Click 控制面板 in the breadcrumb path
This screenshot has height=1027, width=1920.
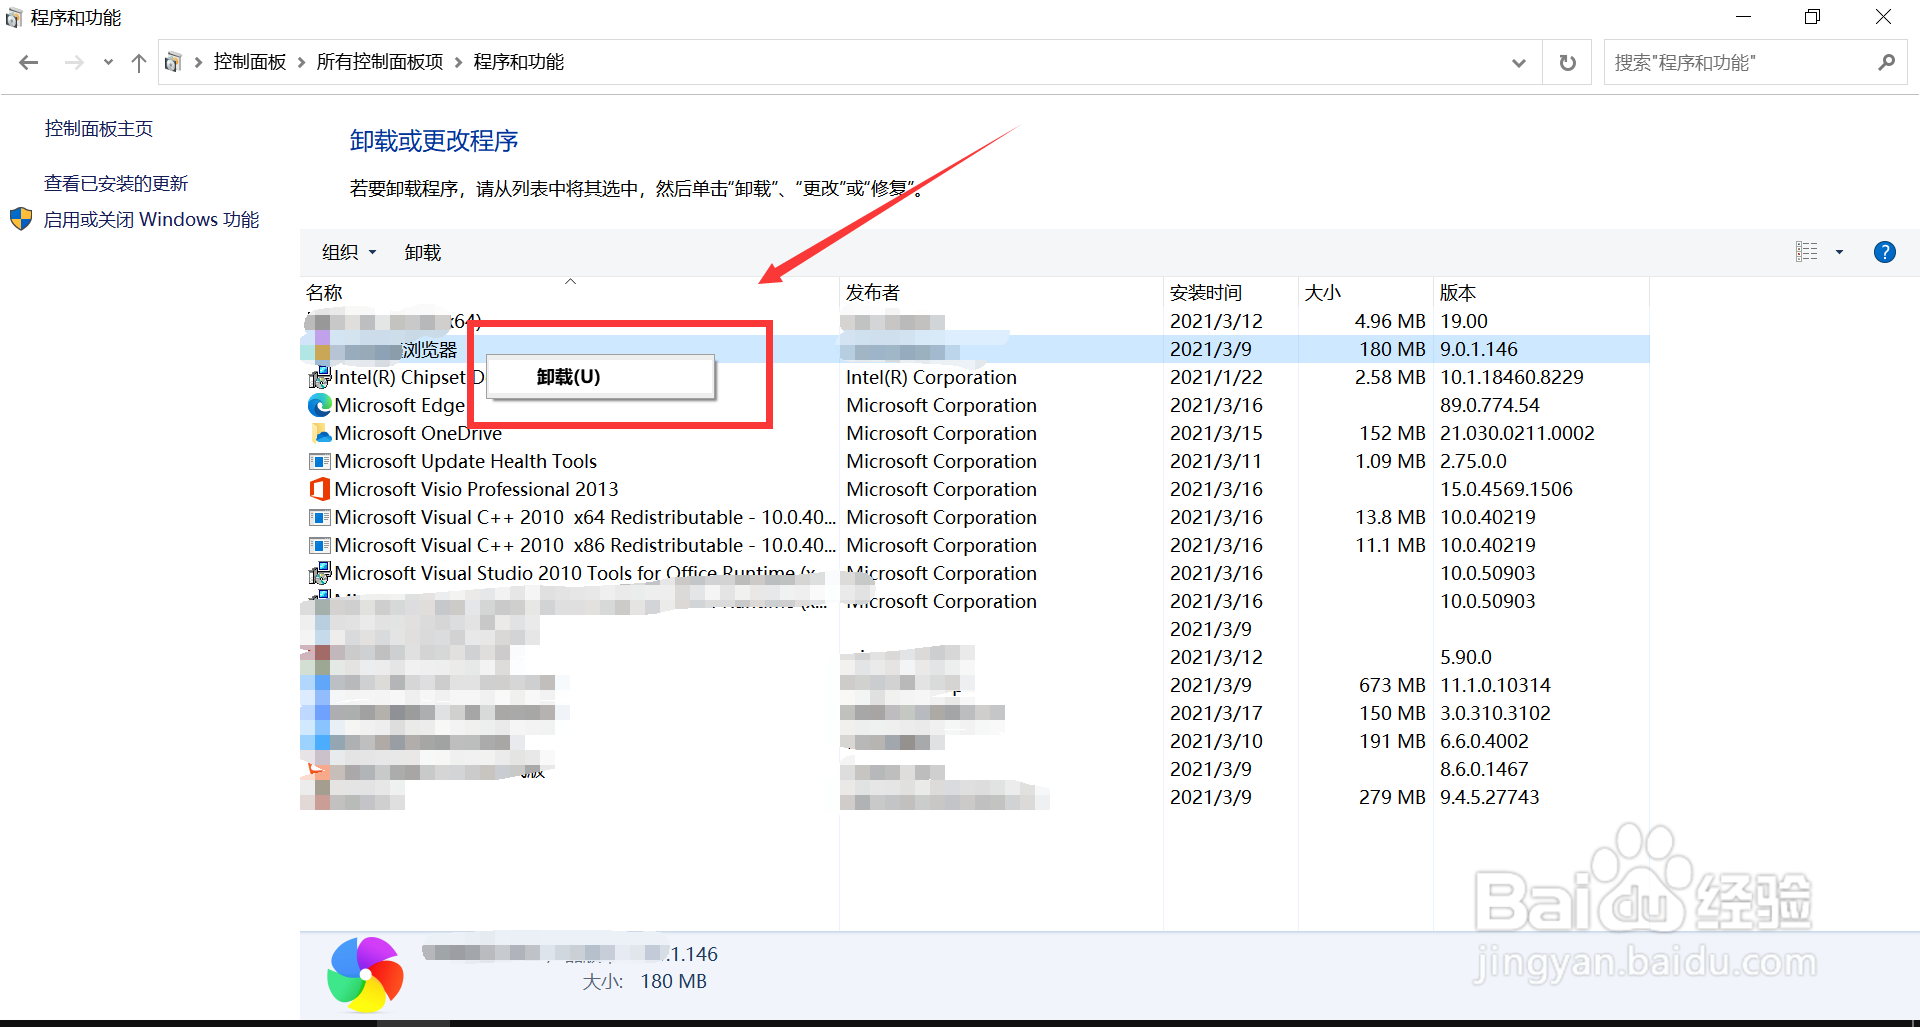pyautogui.click(x=250, y=62)
